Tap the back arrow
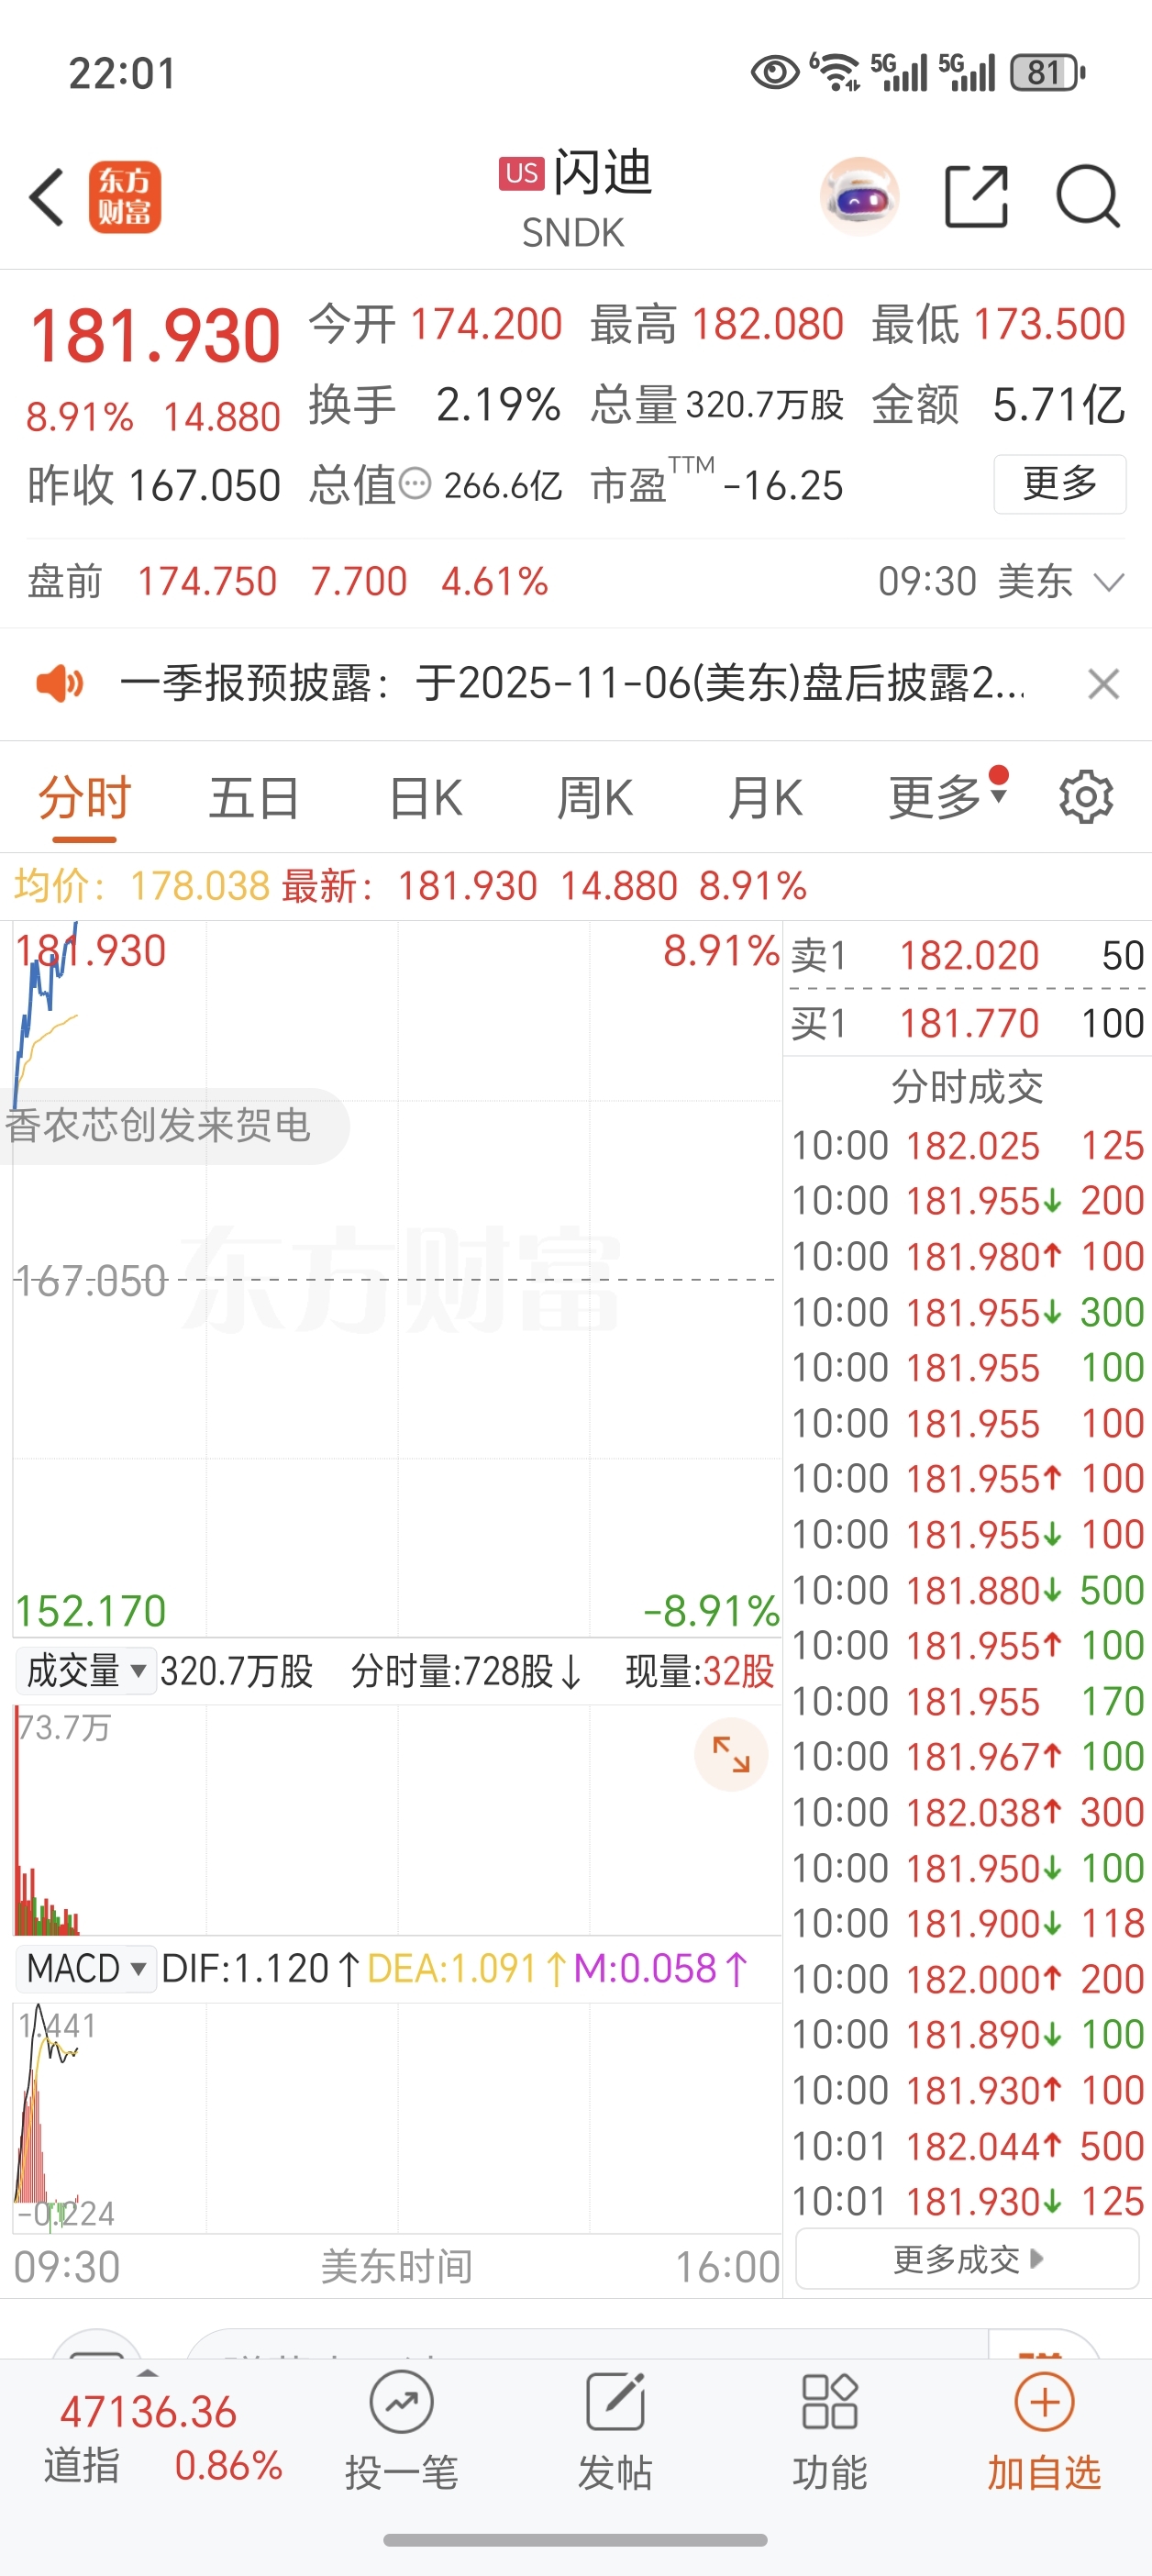This screenshot has width=1152, height=2576. click(47, 197)
